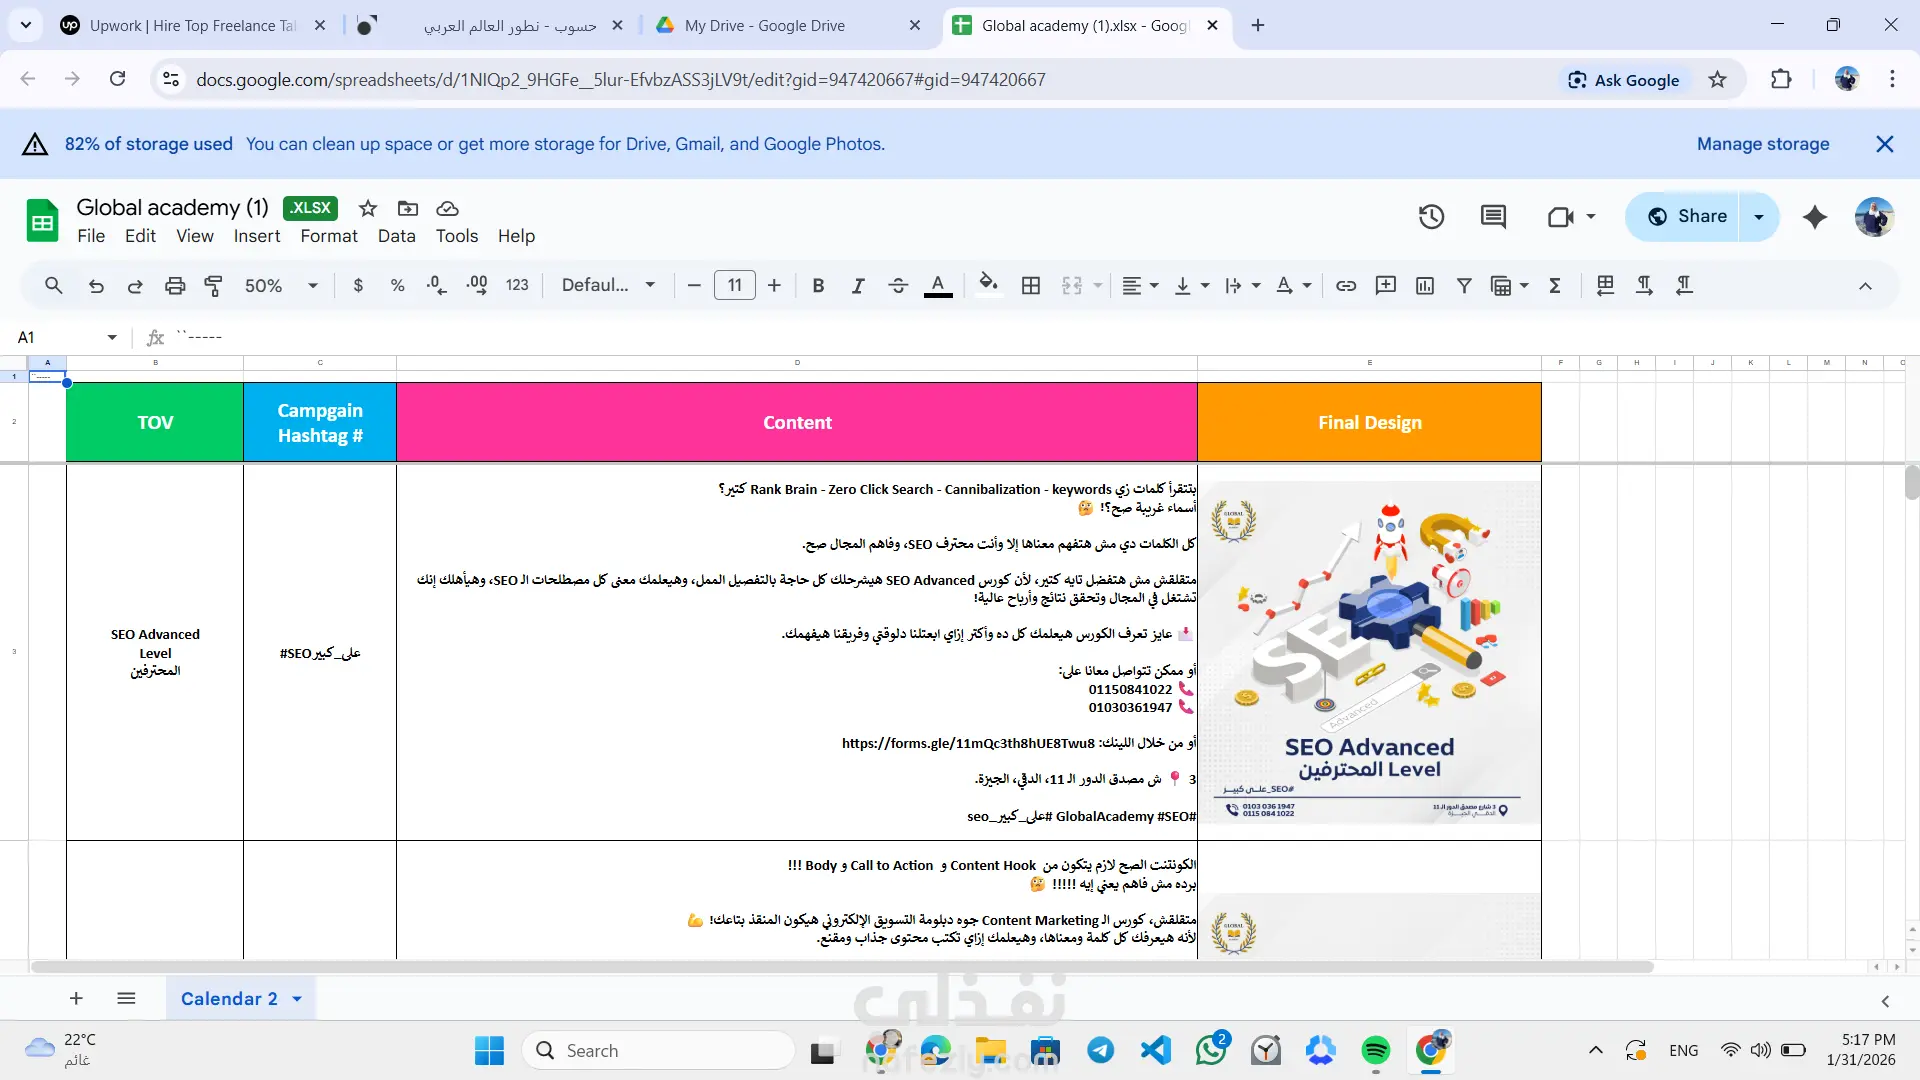Click the insert chart icon
This screenshot has width=1920, height=1080.
point(1425,286)
